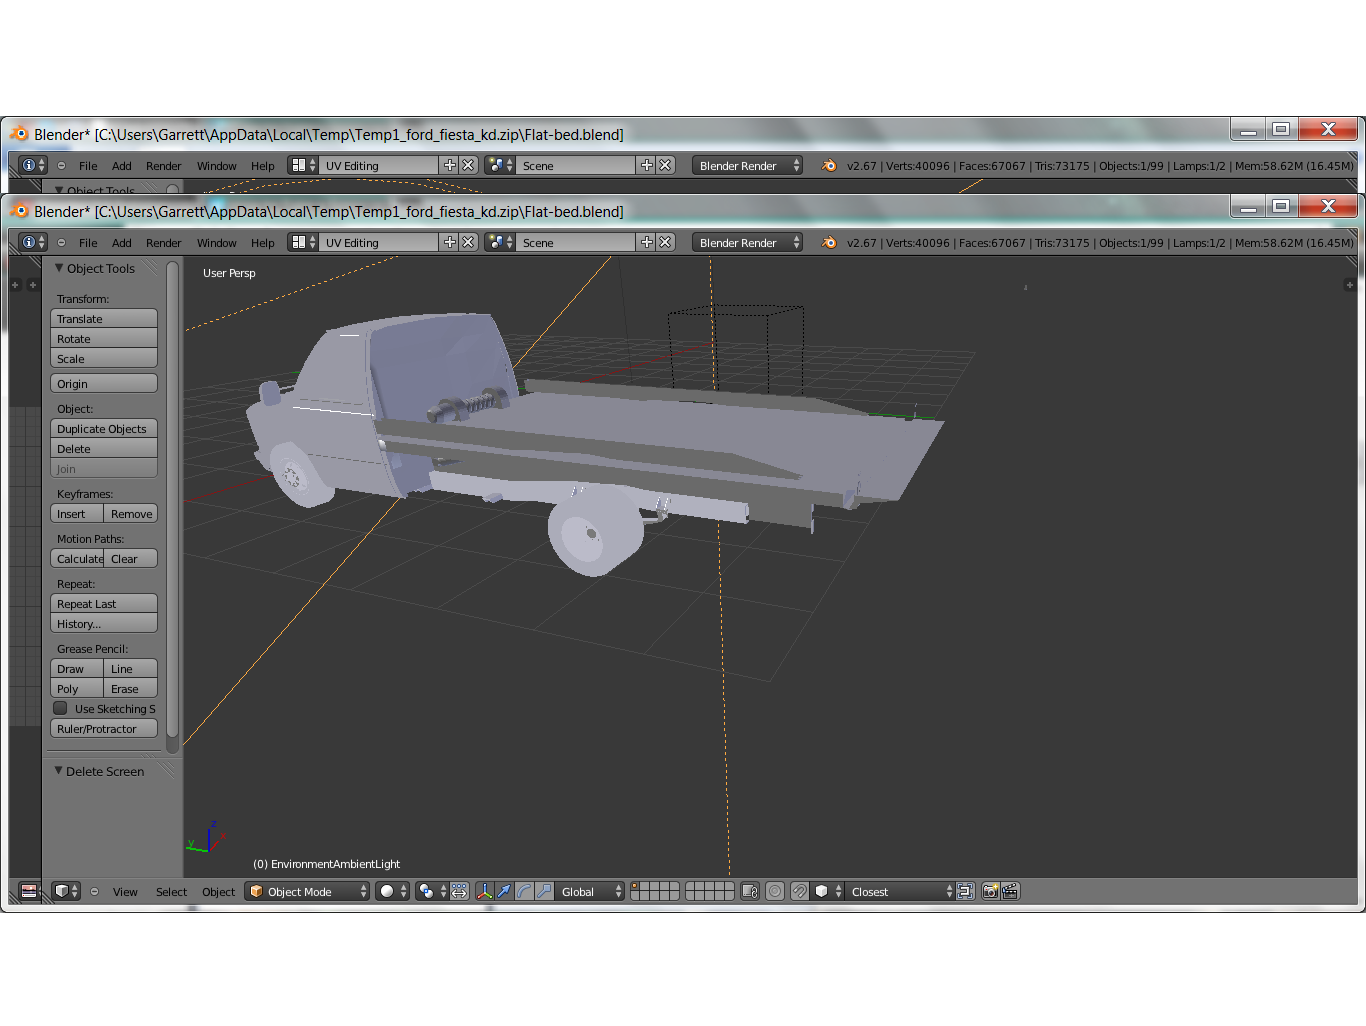Open the File menu in the front window

click(x=88, y=243)
